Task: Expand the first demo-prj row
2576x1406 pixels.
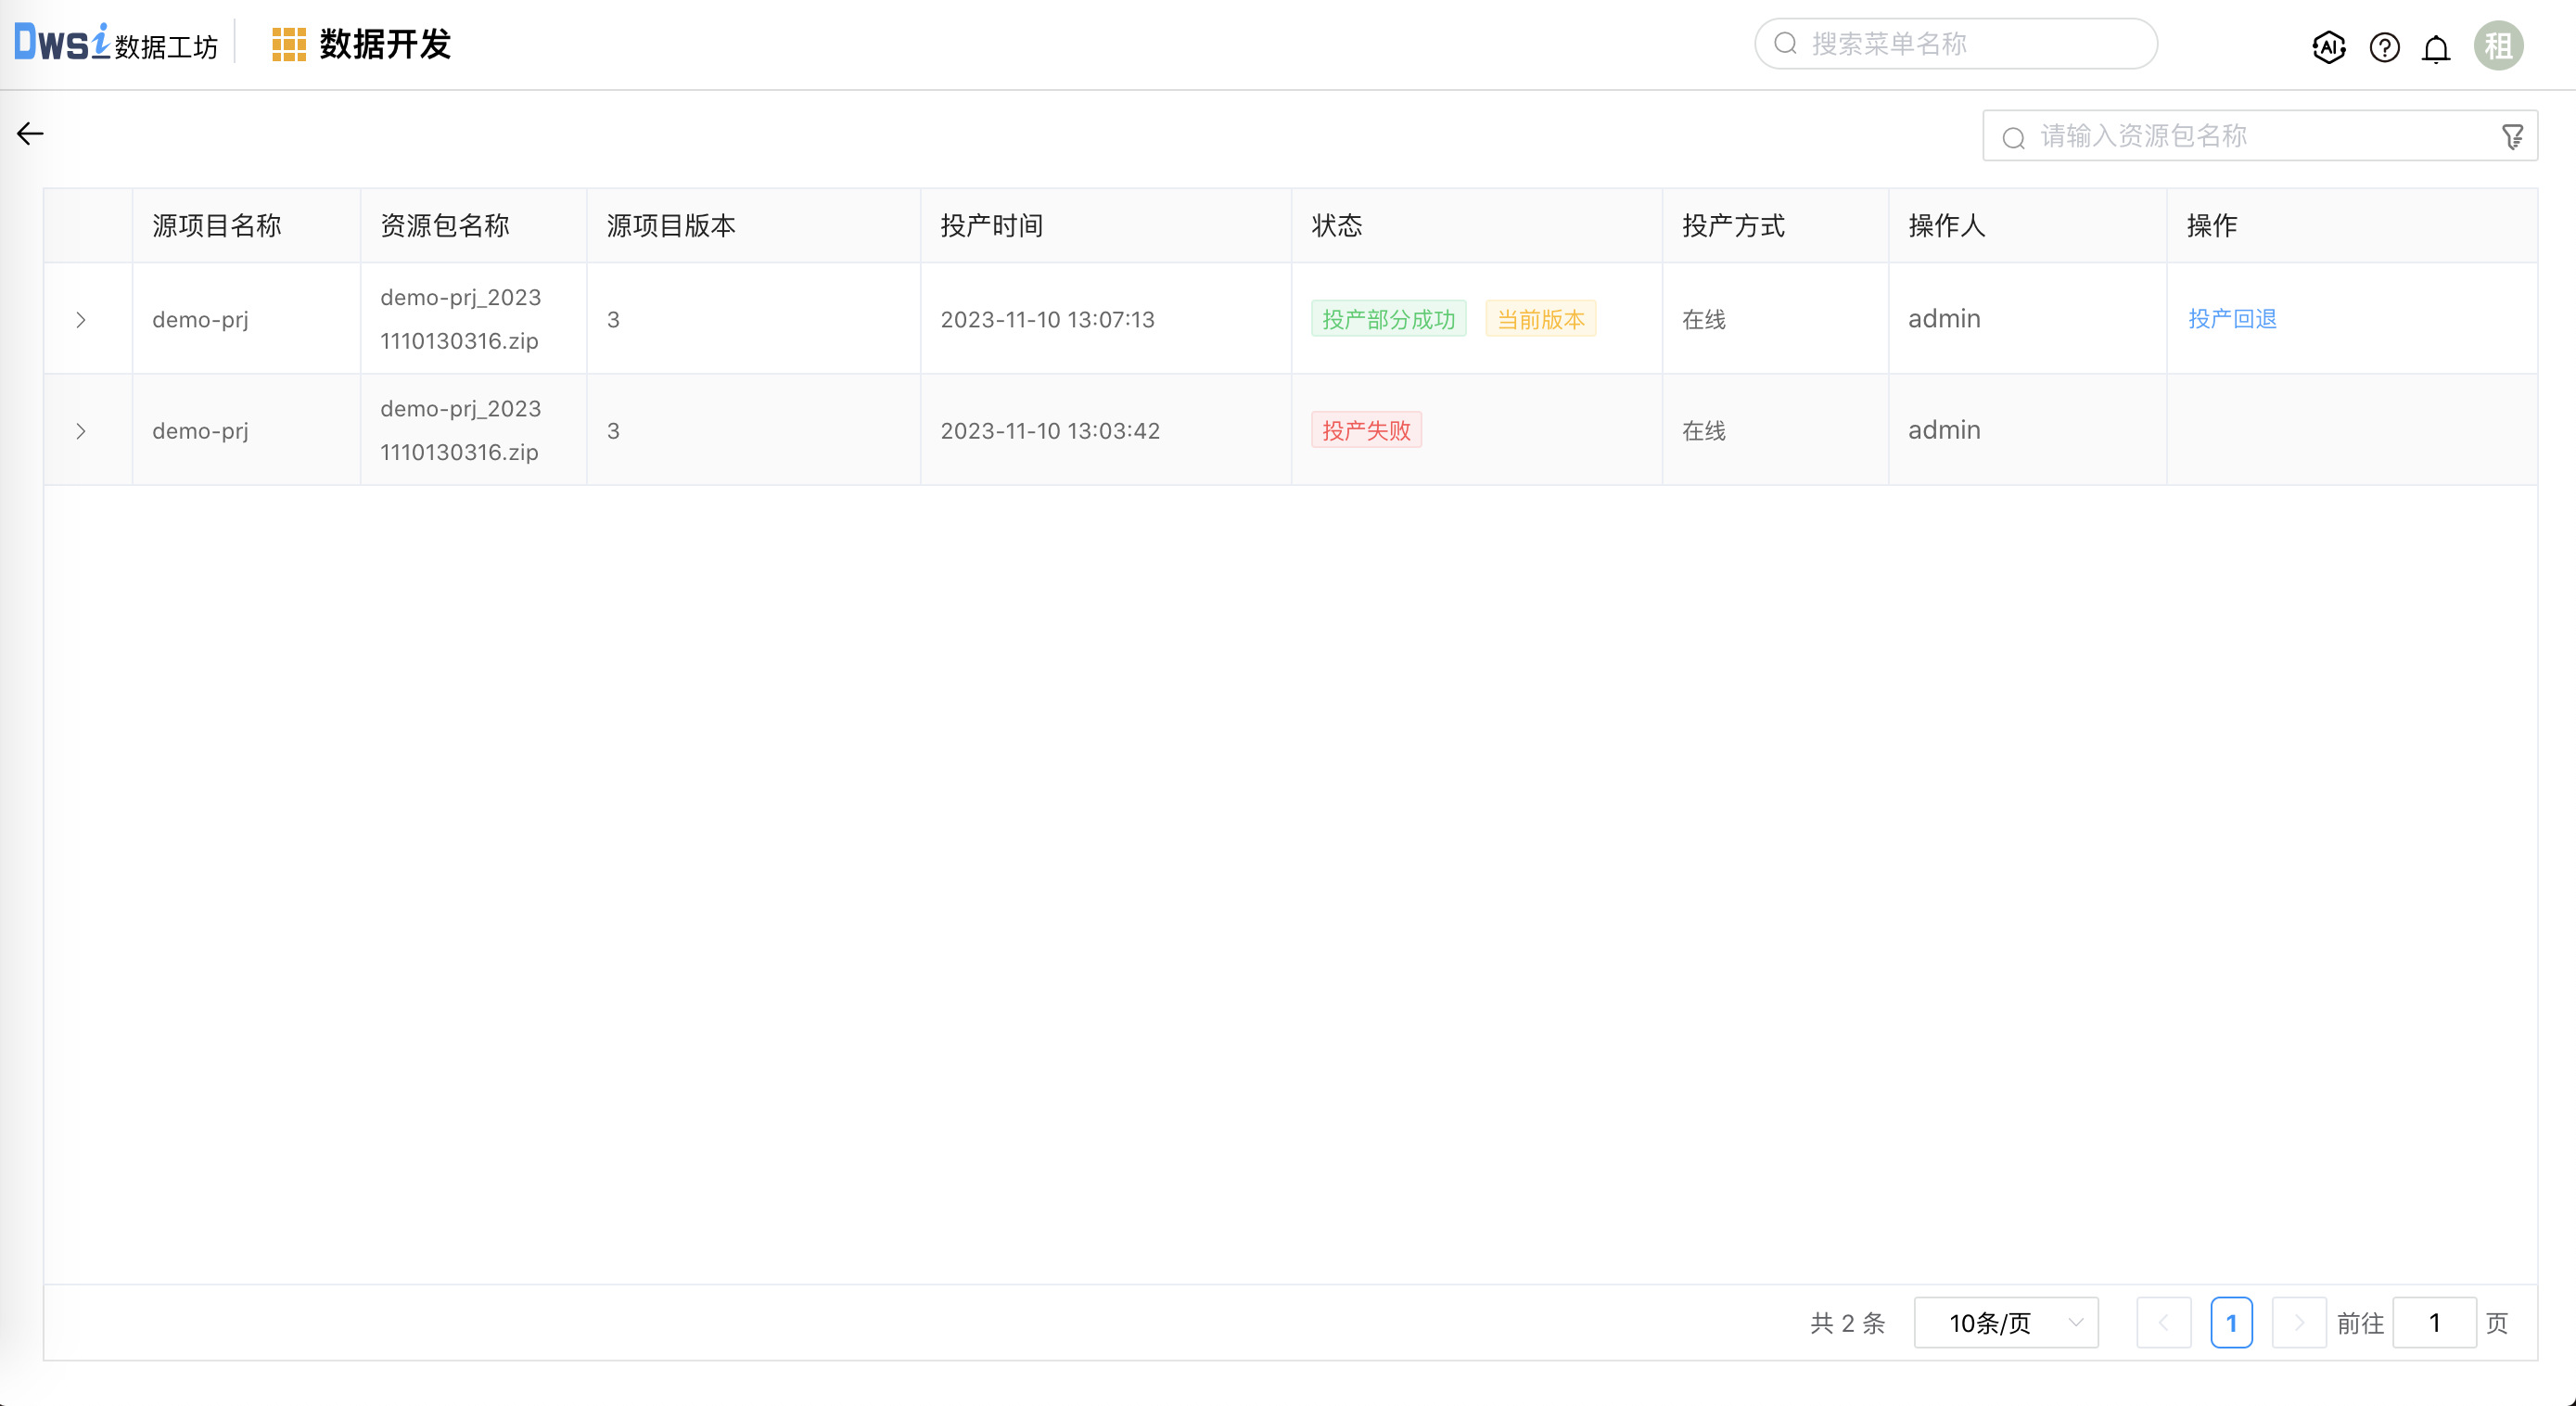Action: [x=81, y=320]
